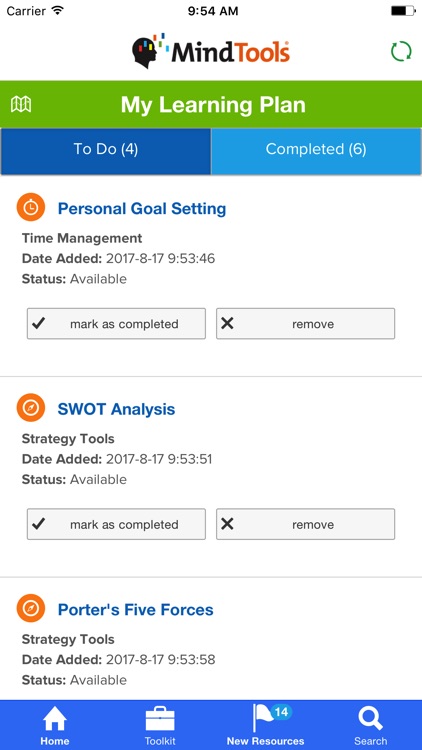Screen dimensions: 422x750
Task: Tap the green refresh sync icon
Action: [x=401, y=51]
